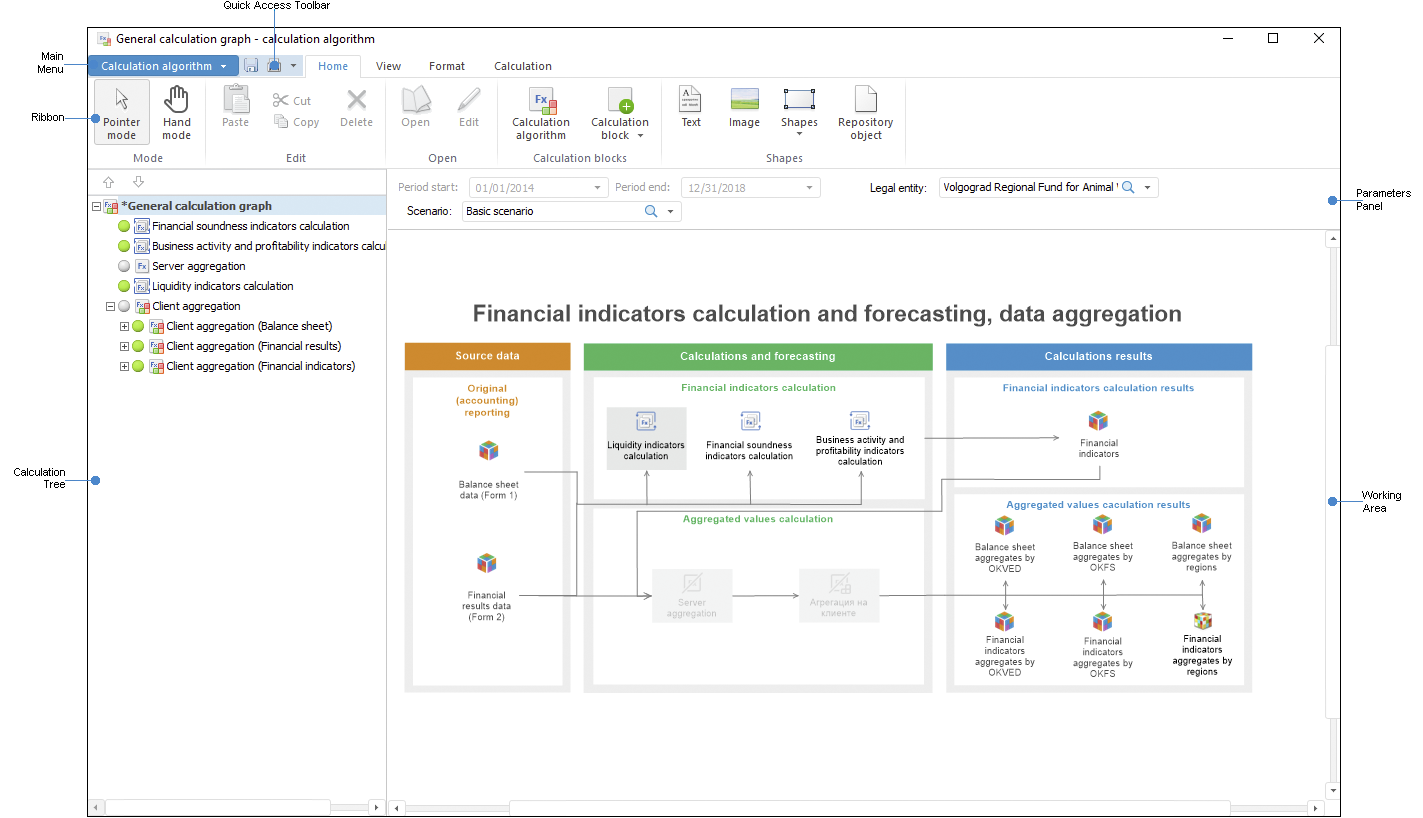
Task: Click the Calculation block icon
Action: 620,99
